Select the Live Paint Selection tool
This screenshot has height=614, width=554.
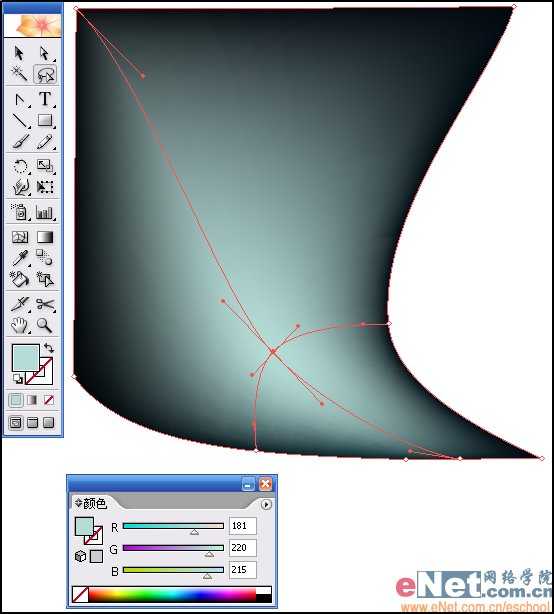pyautogui.click(x=45, y=279)
